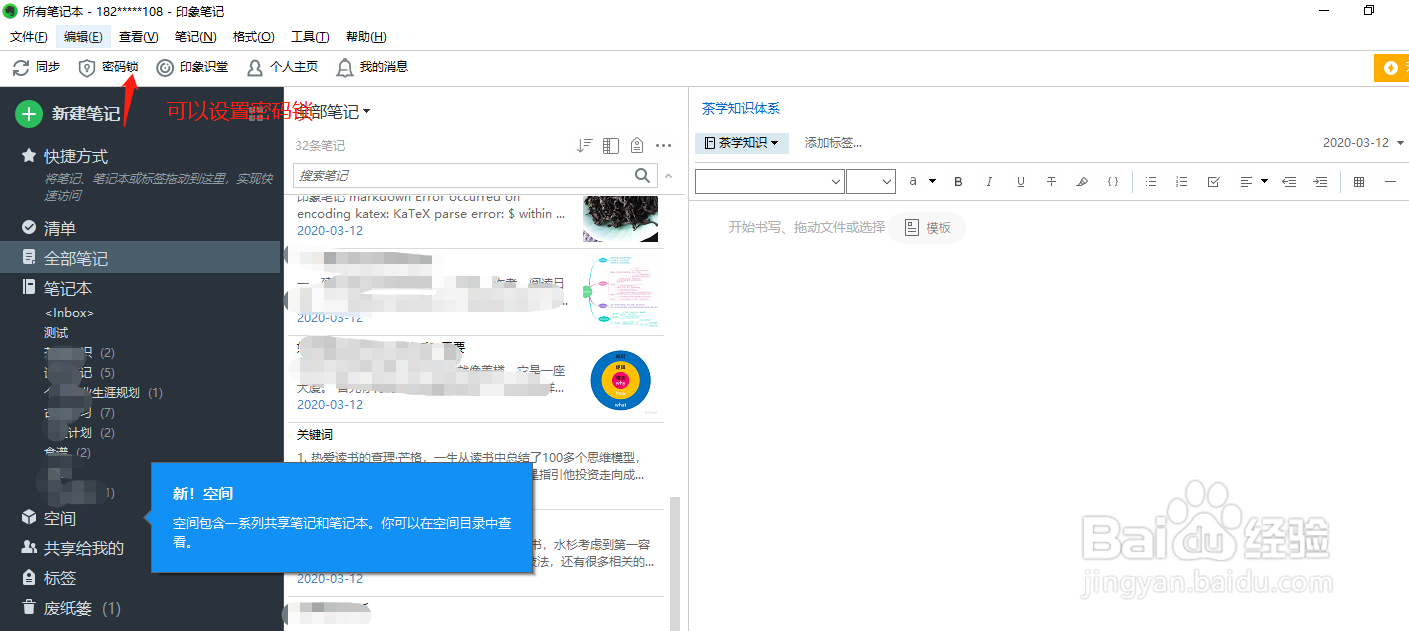Image resolution: width=1409 pixels, height=631 pixels.
Task: Open the text alignment dropdown
Action: [x=1256, y=181]
